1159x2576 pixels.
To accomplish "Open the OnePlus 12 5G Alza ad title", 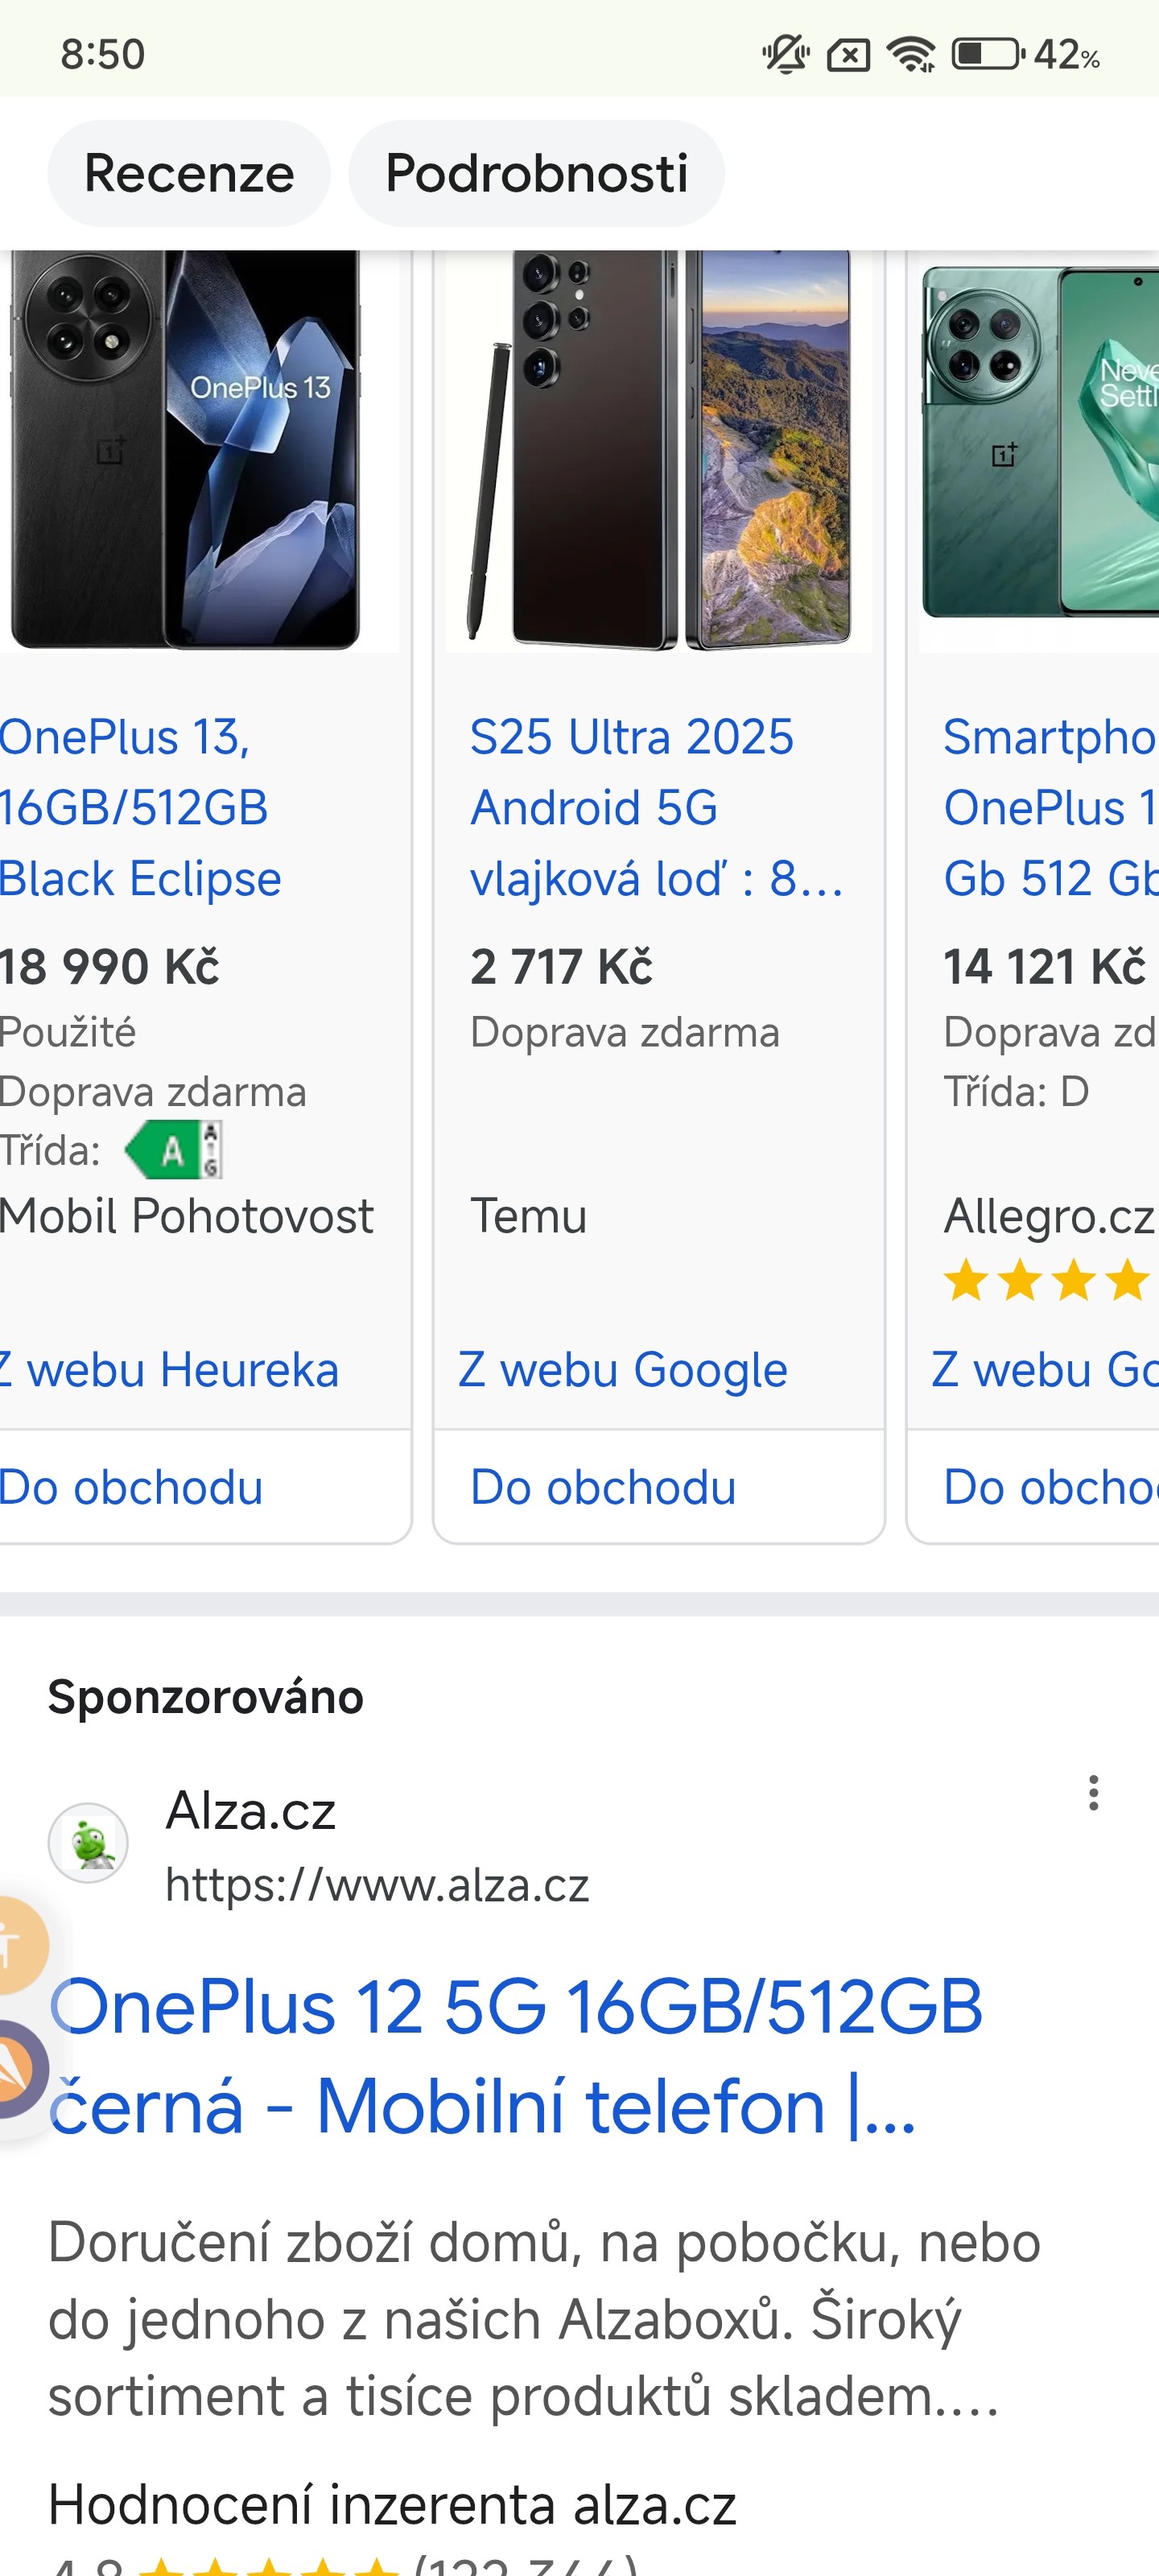I will 515,2056.
